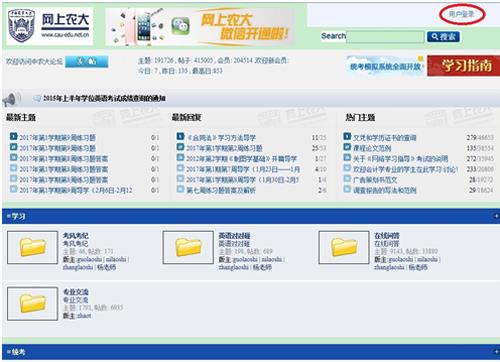500x362 pixels.
Task: Open the 考风考纪 forum title link
Action: click(x=76, y=236)
